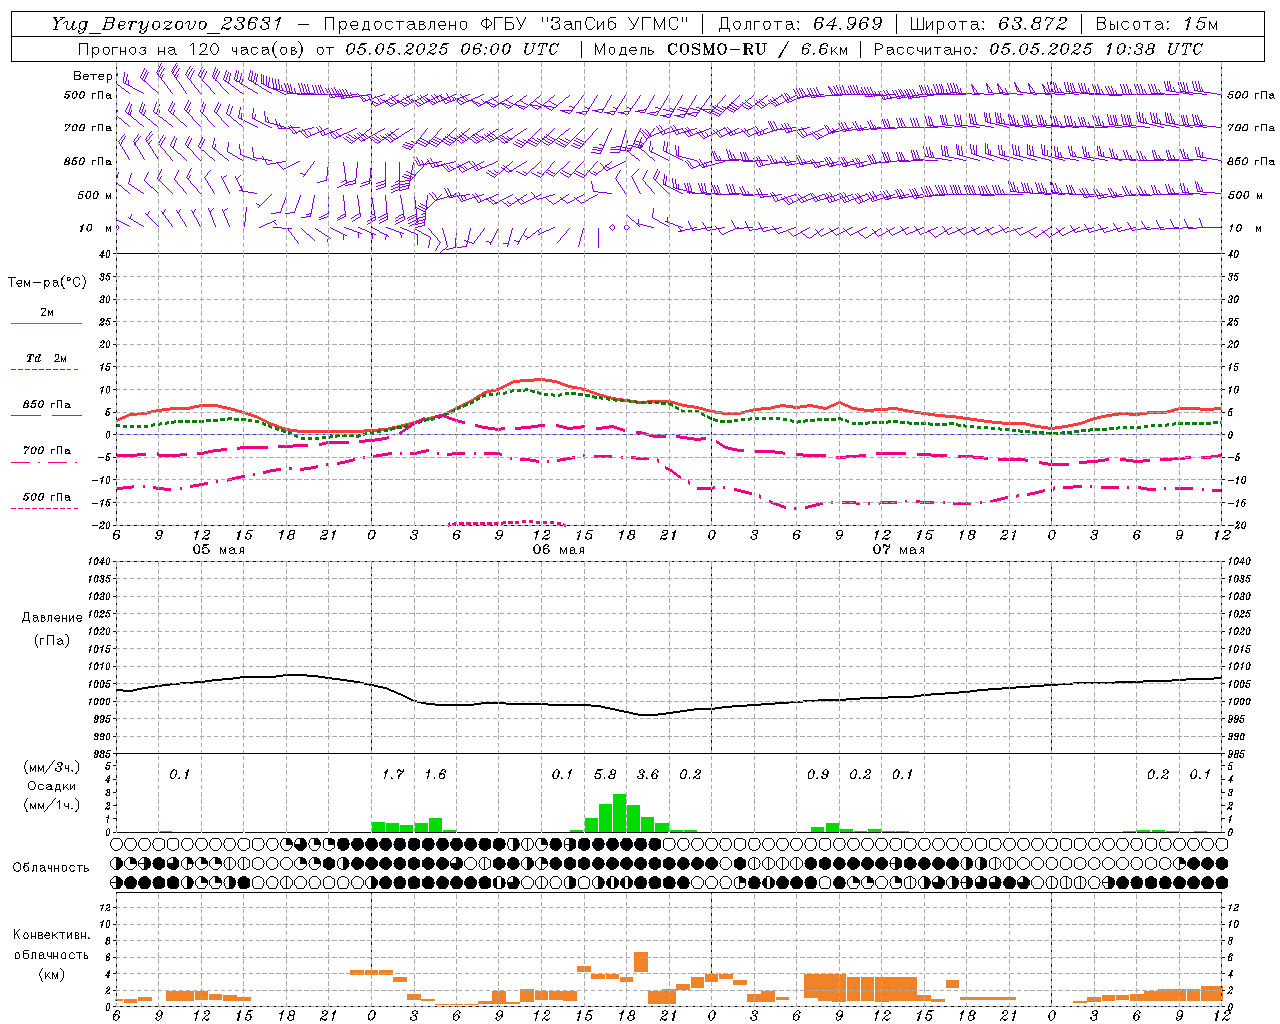Select the elevation text Высота: 15м
Screen dimensions: 1280x1024
click(x=1157, y=24)
